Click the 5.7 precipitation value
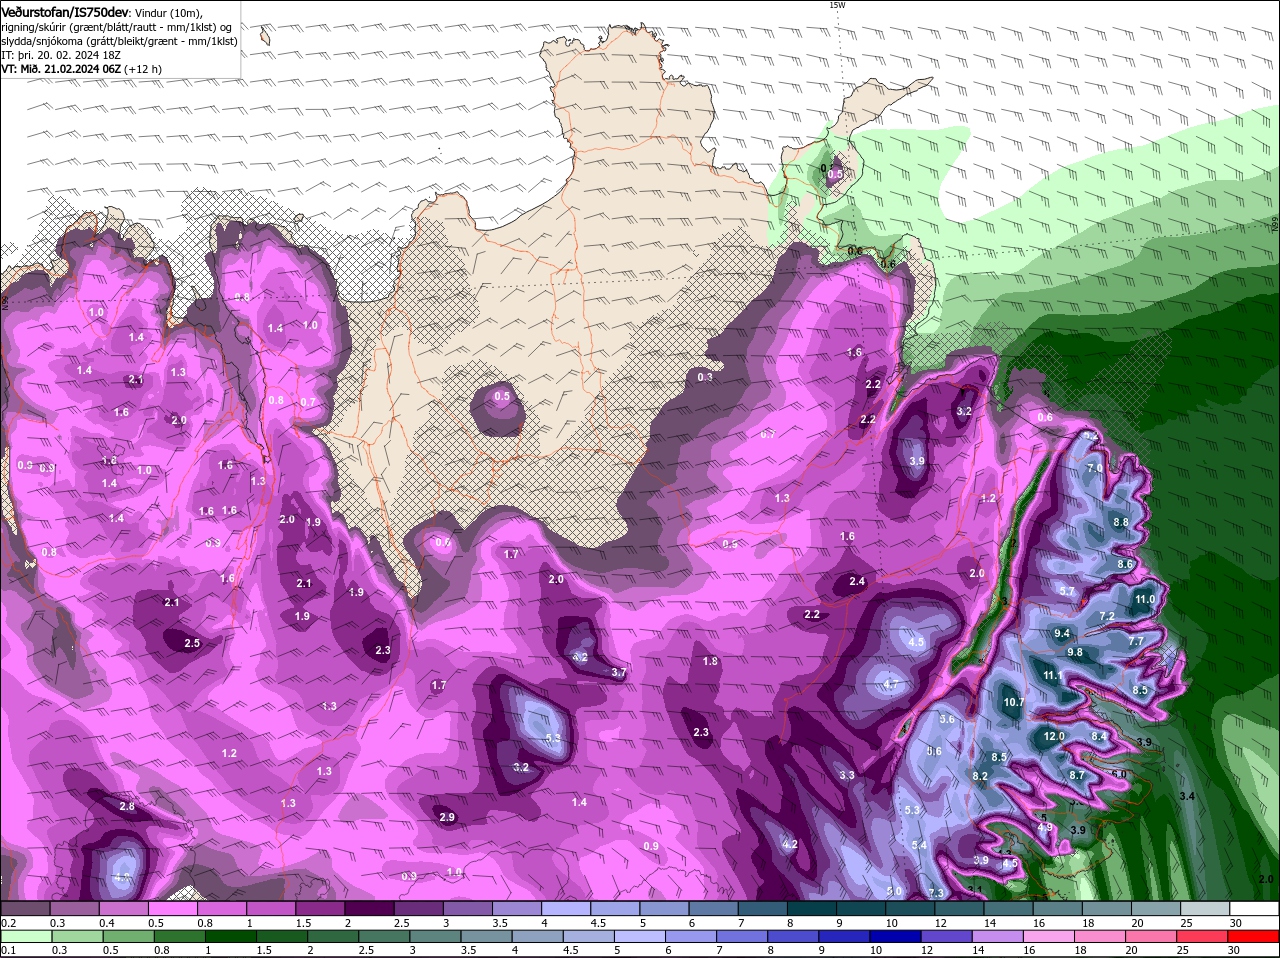 [1067, 591]
